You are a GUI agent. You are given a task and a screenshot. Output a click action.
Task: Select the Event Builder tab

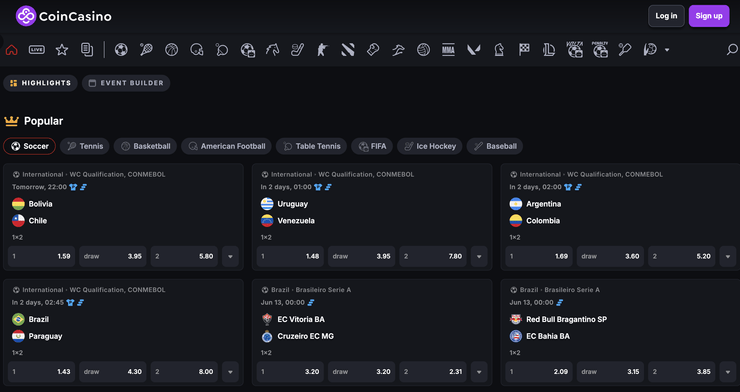coord(126,83)
